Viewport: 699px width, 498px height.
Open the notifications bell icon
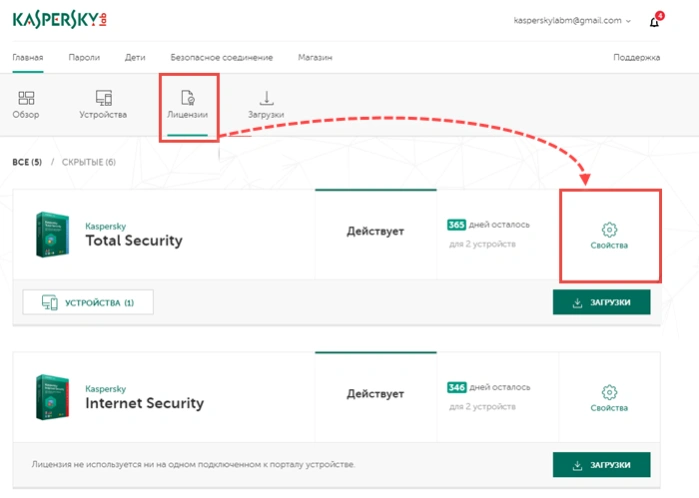tap(655, 21)
